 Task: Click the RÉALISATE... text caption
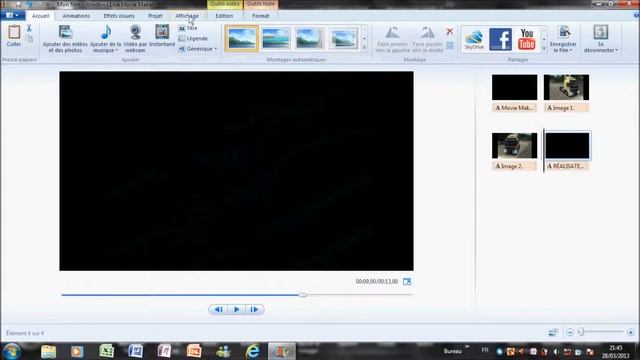click(x=566, y=166)
